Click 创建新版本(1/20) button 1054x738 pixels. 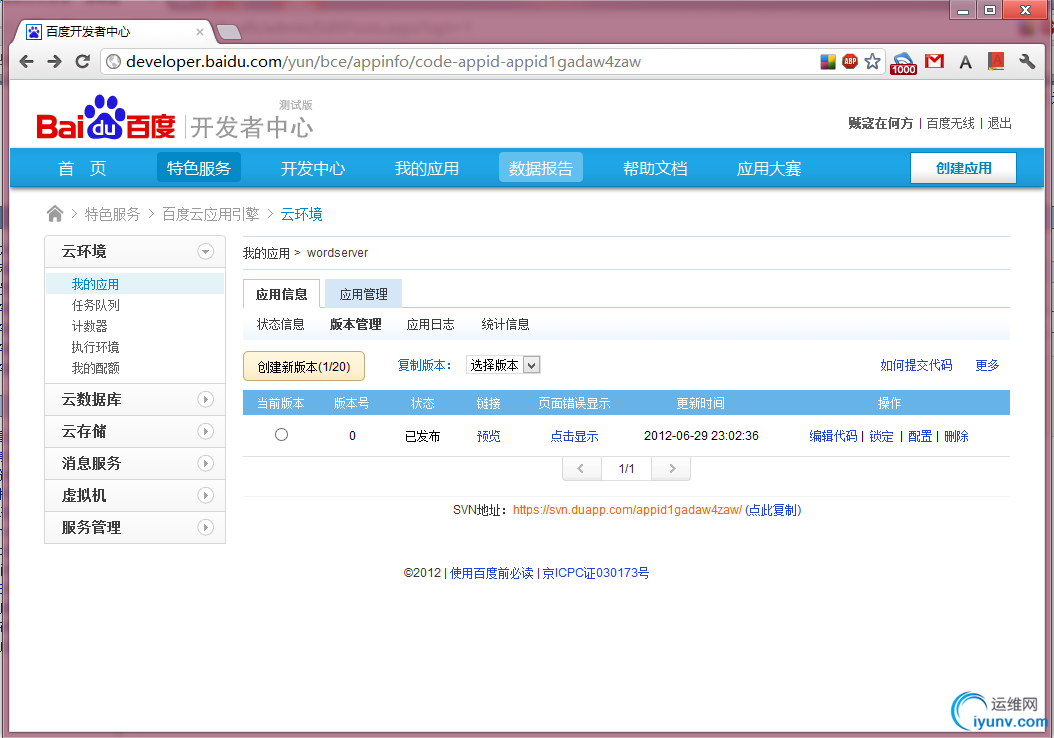tap(304, 366)
